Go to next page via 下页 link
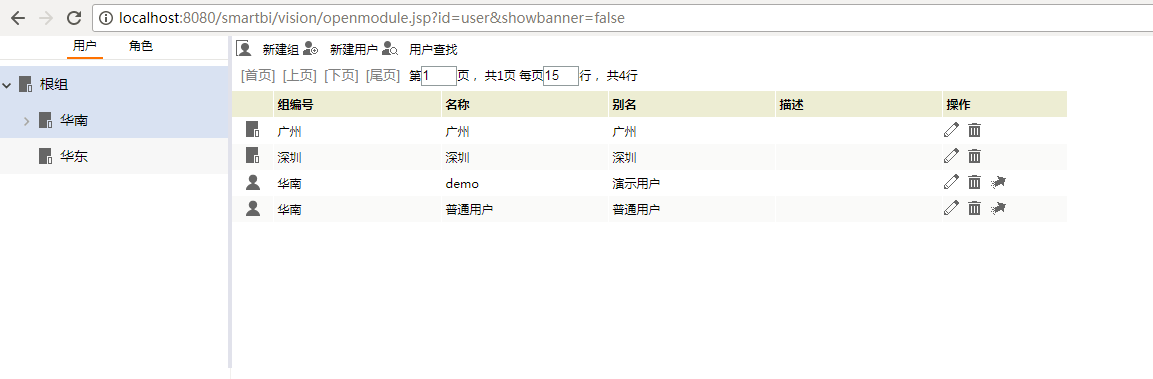The width and height of the screenshot is (1153, 379). click(x=341, y=75)
